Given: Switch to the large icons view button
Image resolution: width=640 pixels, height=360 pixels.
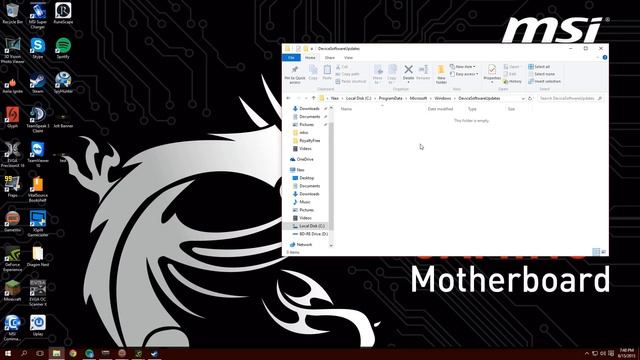Looking at the screenshot, I should 604,252.
